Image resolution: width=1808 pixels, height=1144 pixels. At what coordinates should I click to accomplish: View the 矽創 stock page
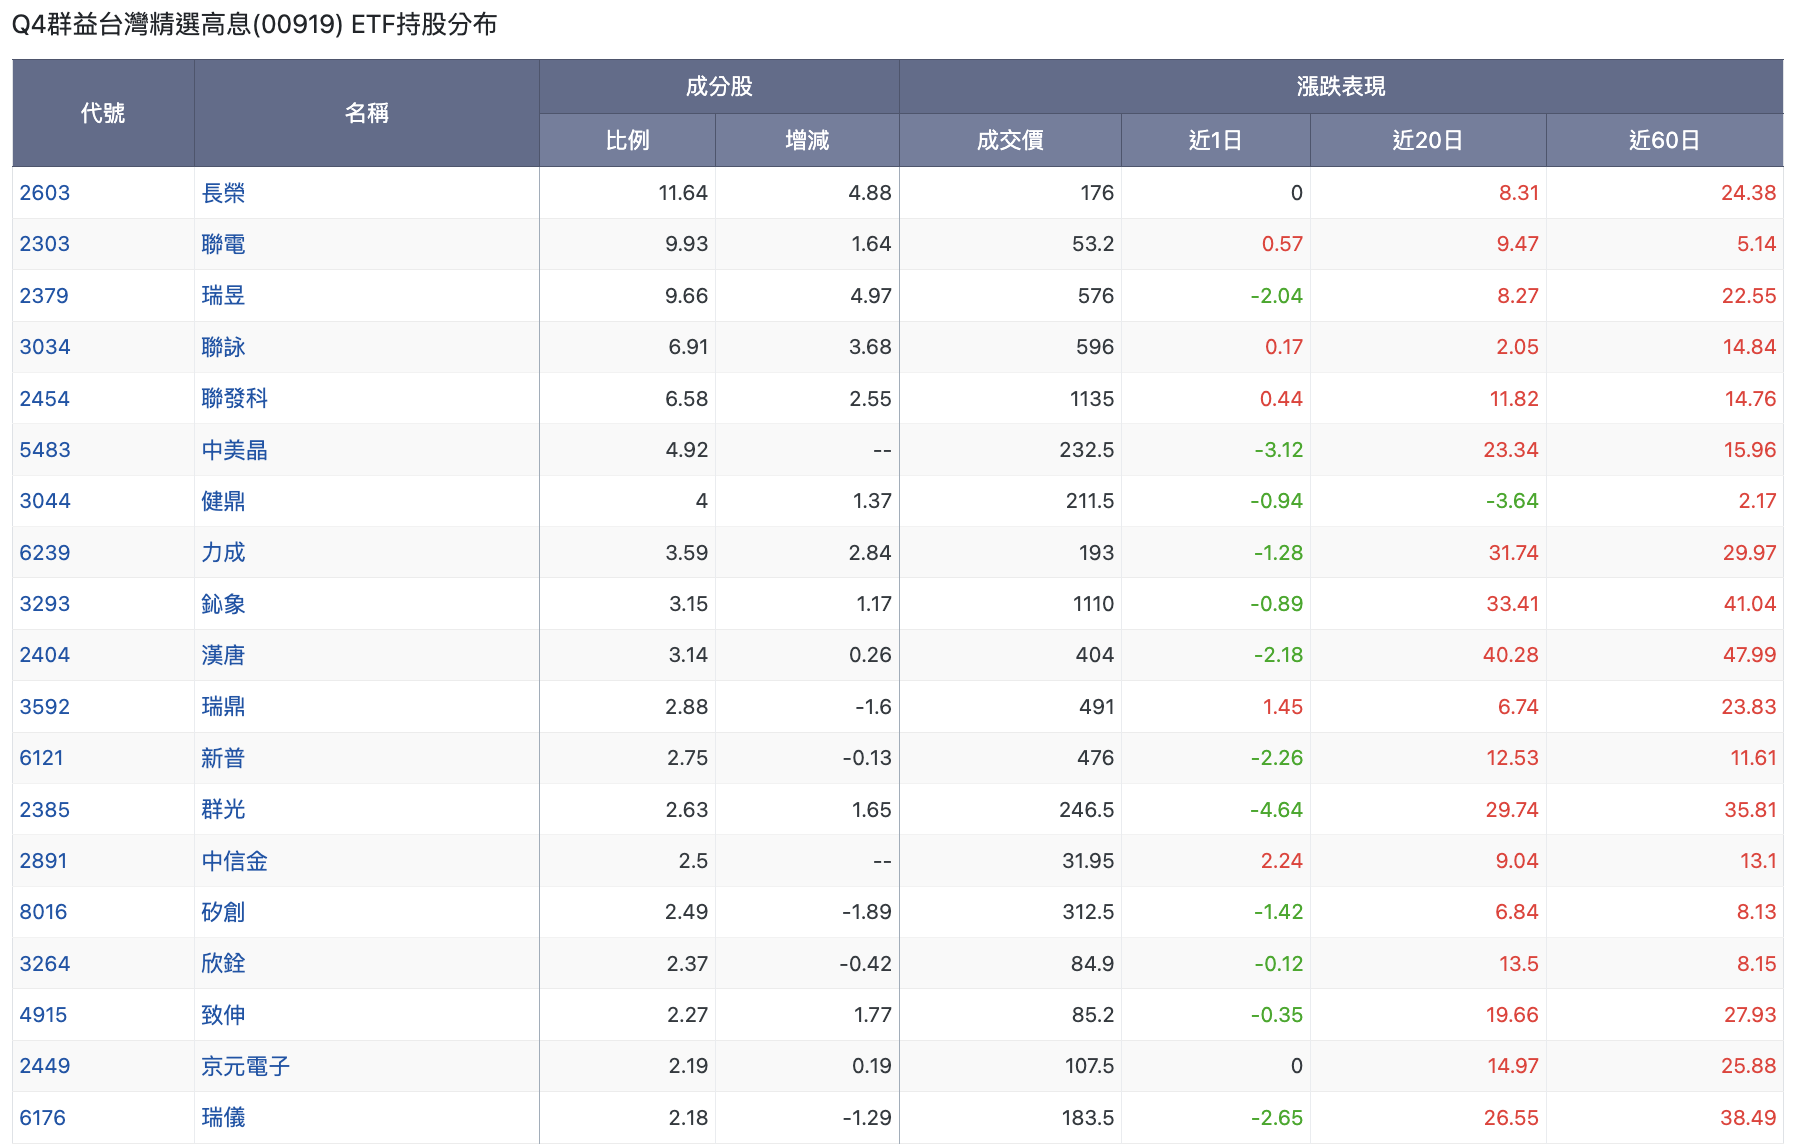pos(222,912)
